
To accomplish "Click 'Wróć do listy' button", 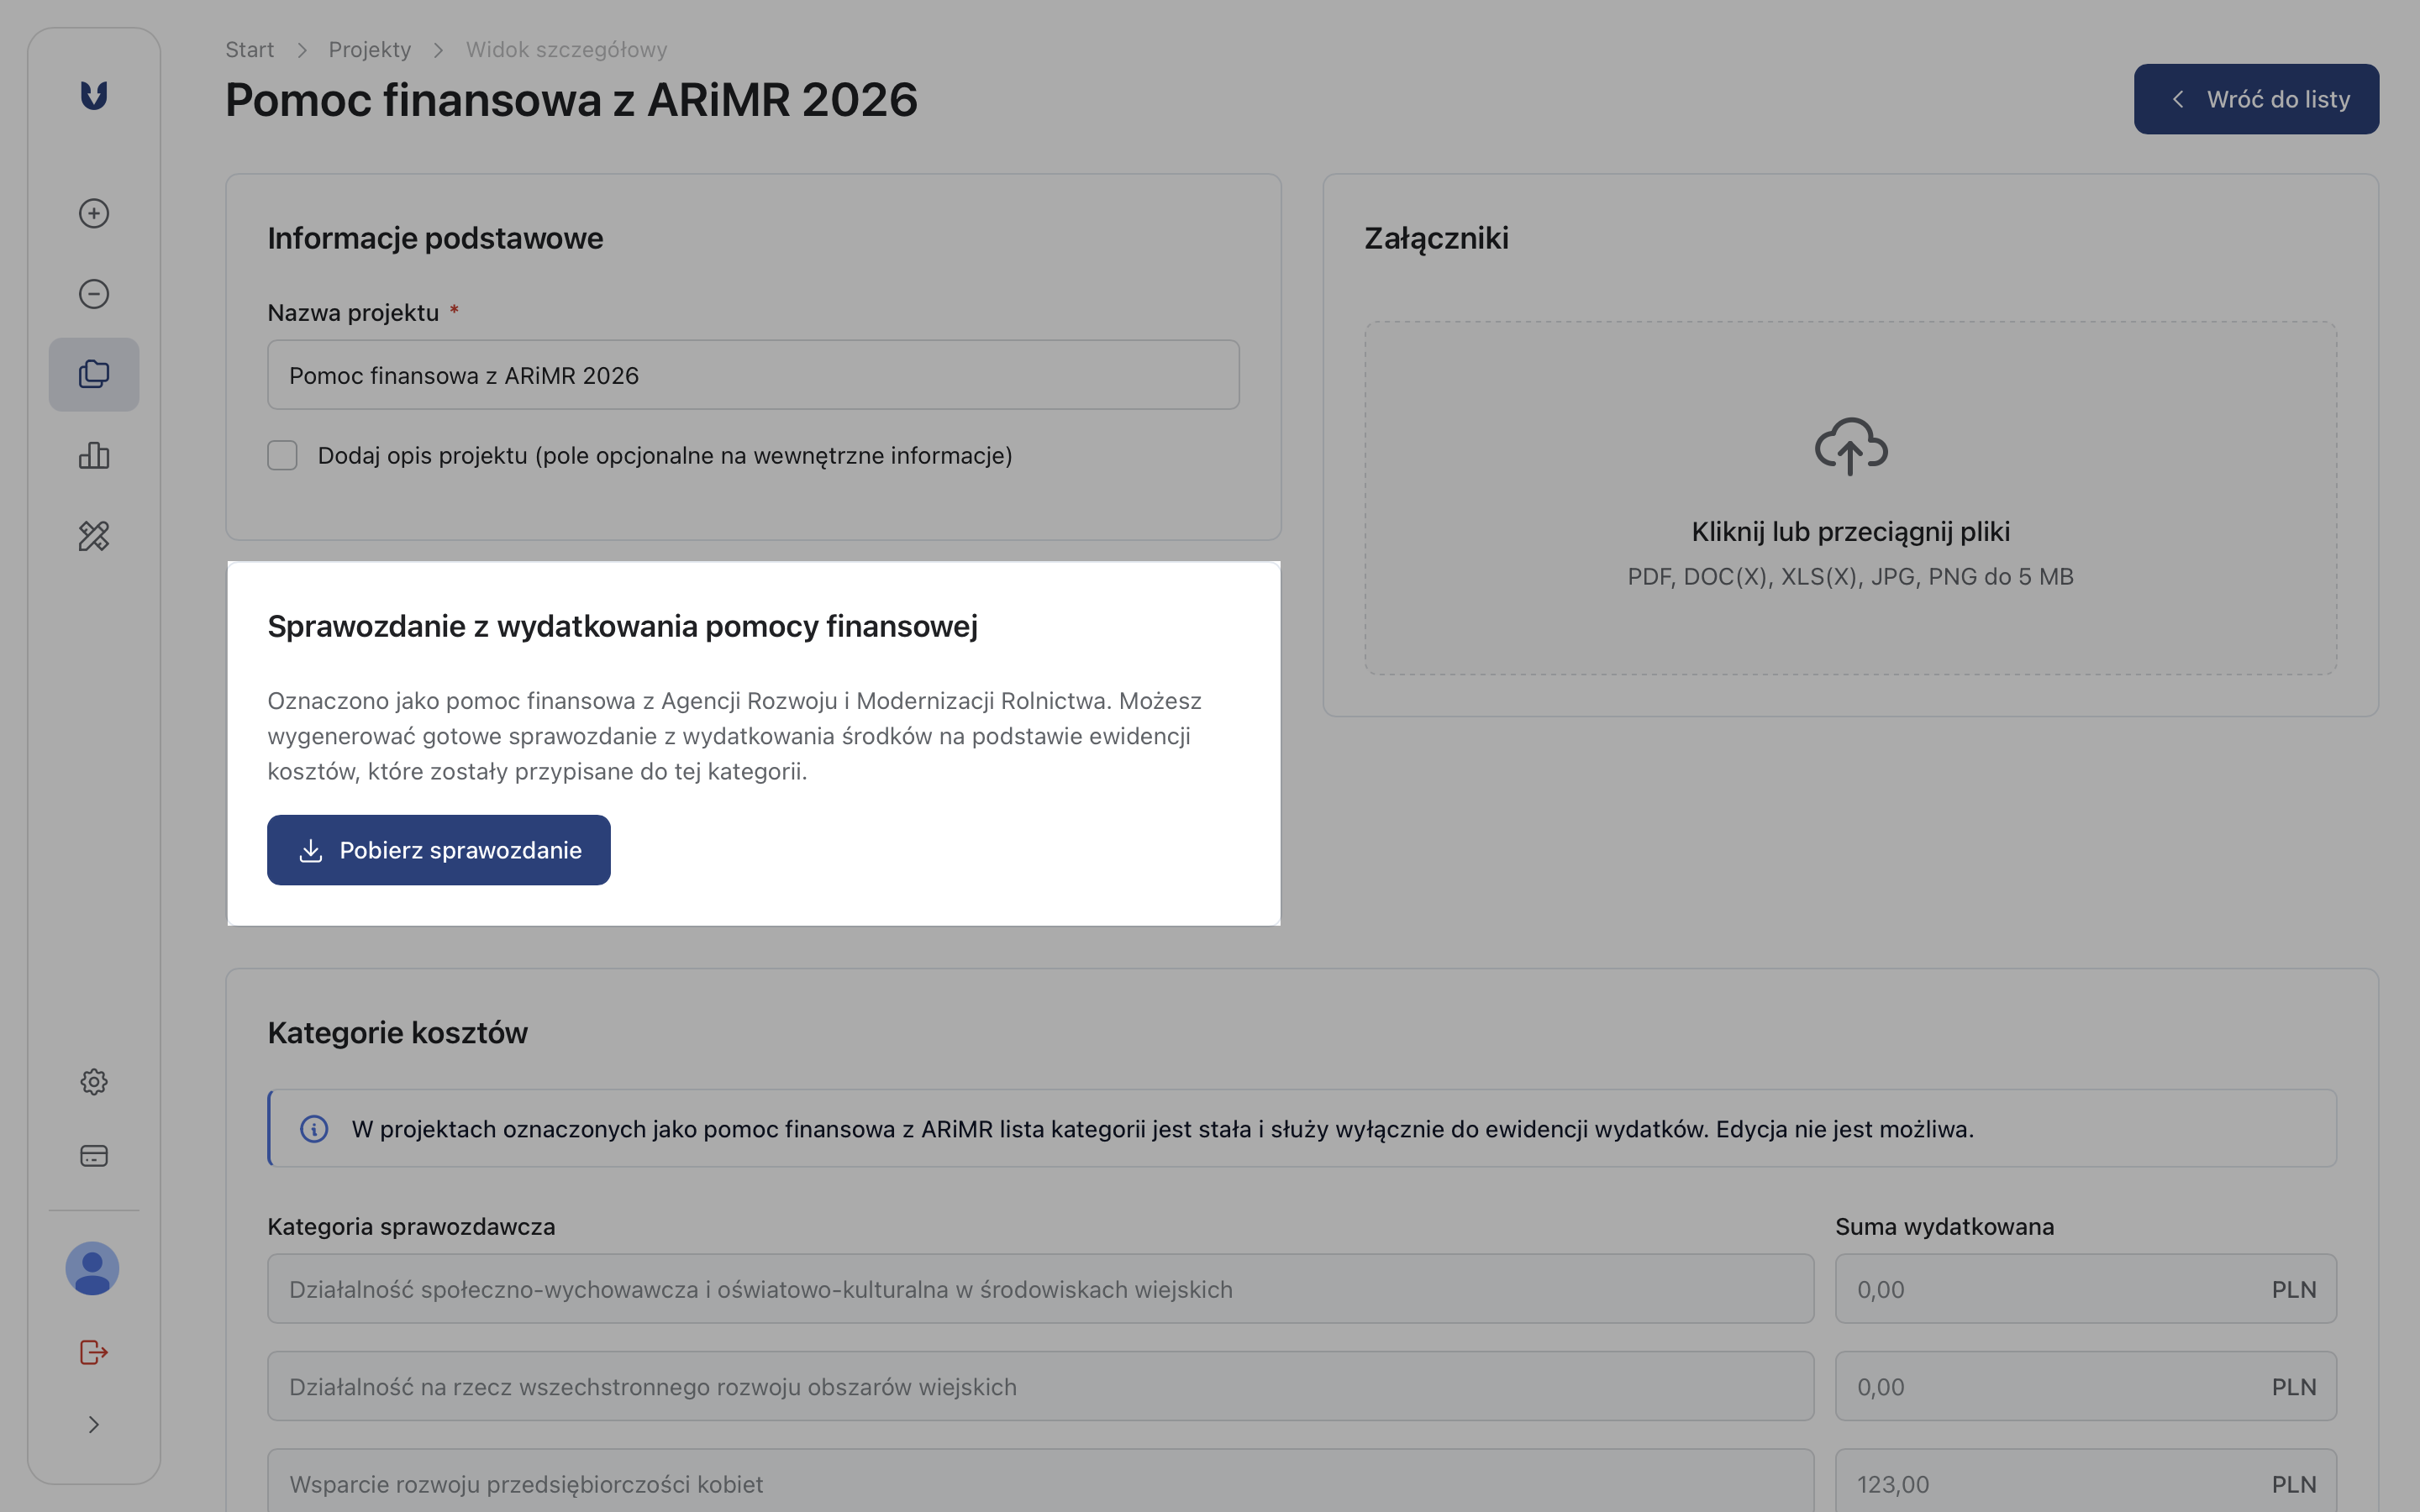I will click(2256, 99).
